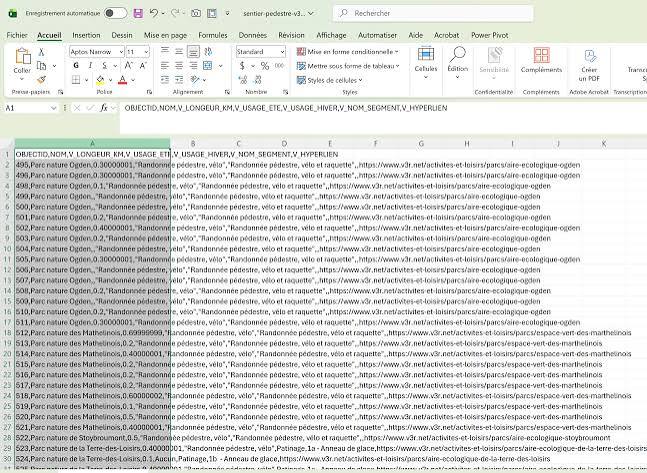Increase font size with the larger A icon
The width and height of the screenshot is (647, 473).
tap(128, 65)
